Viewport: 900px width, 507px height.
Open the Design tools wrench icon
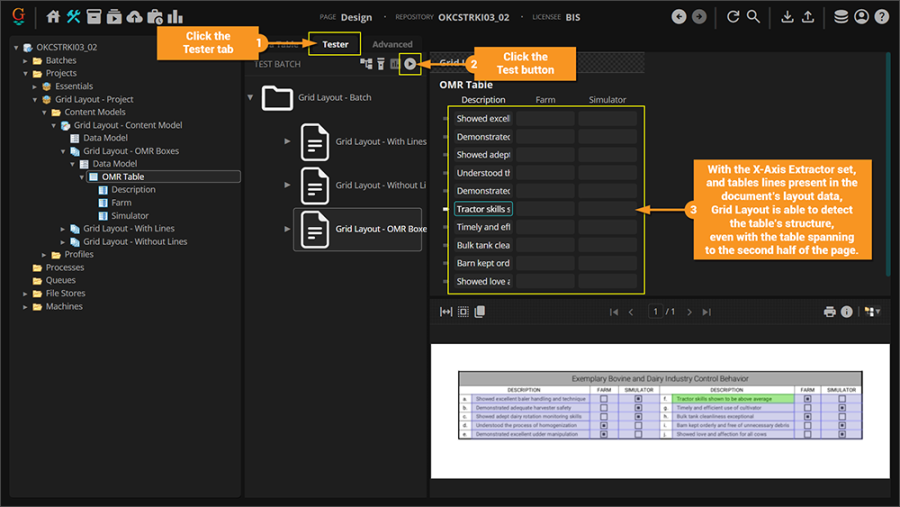coord(74,17)
